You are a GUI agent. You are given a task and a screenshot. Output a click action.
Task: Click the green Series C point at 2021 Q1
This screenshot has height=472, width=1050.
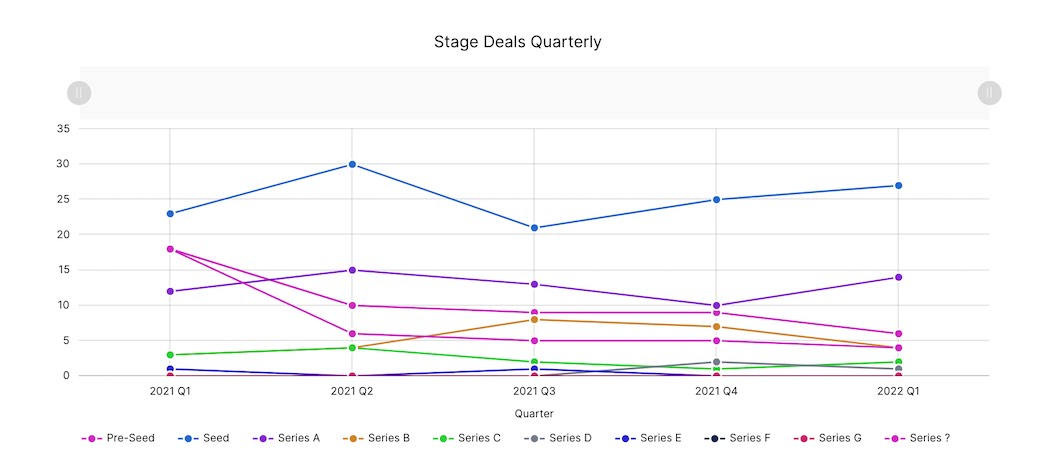[170, 355]
